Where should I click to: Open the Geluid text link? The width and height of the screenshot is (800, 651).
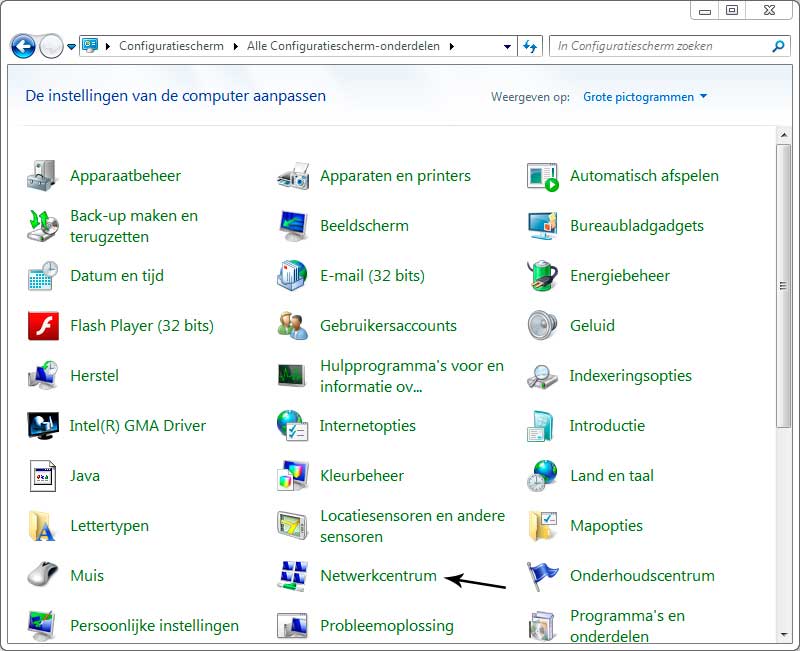(x=592, y=326)
